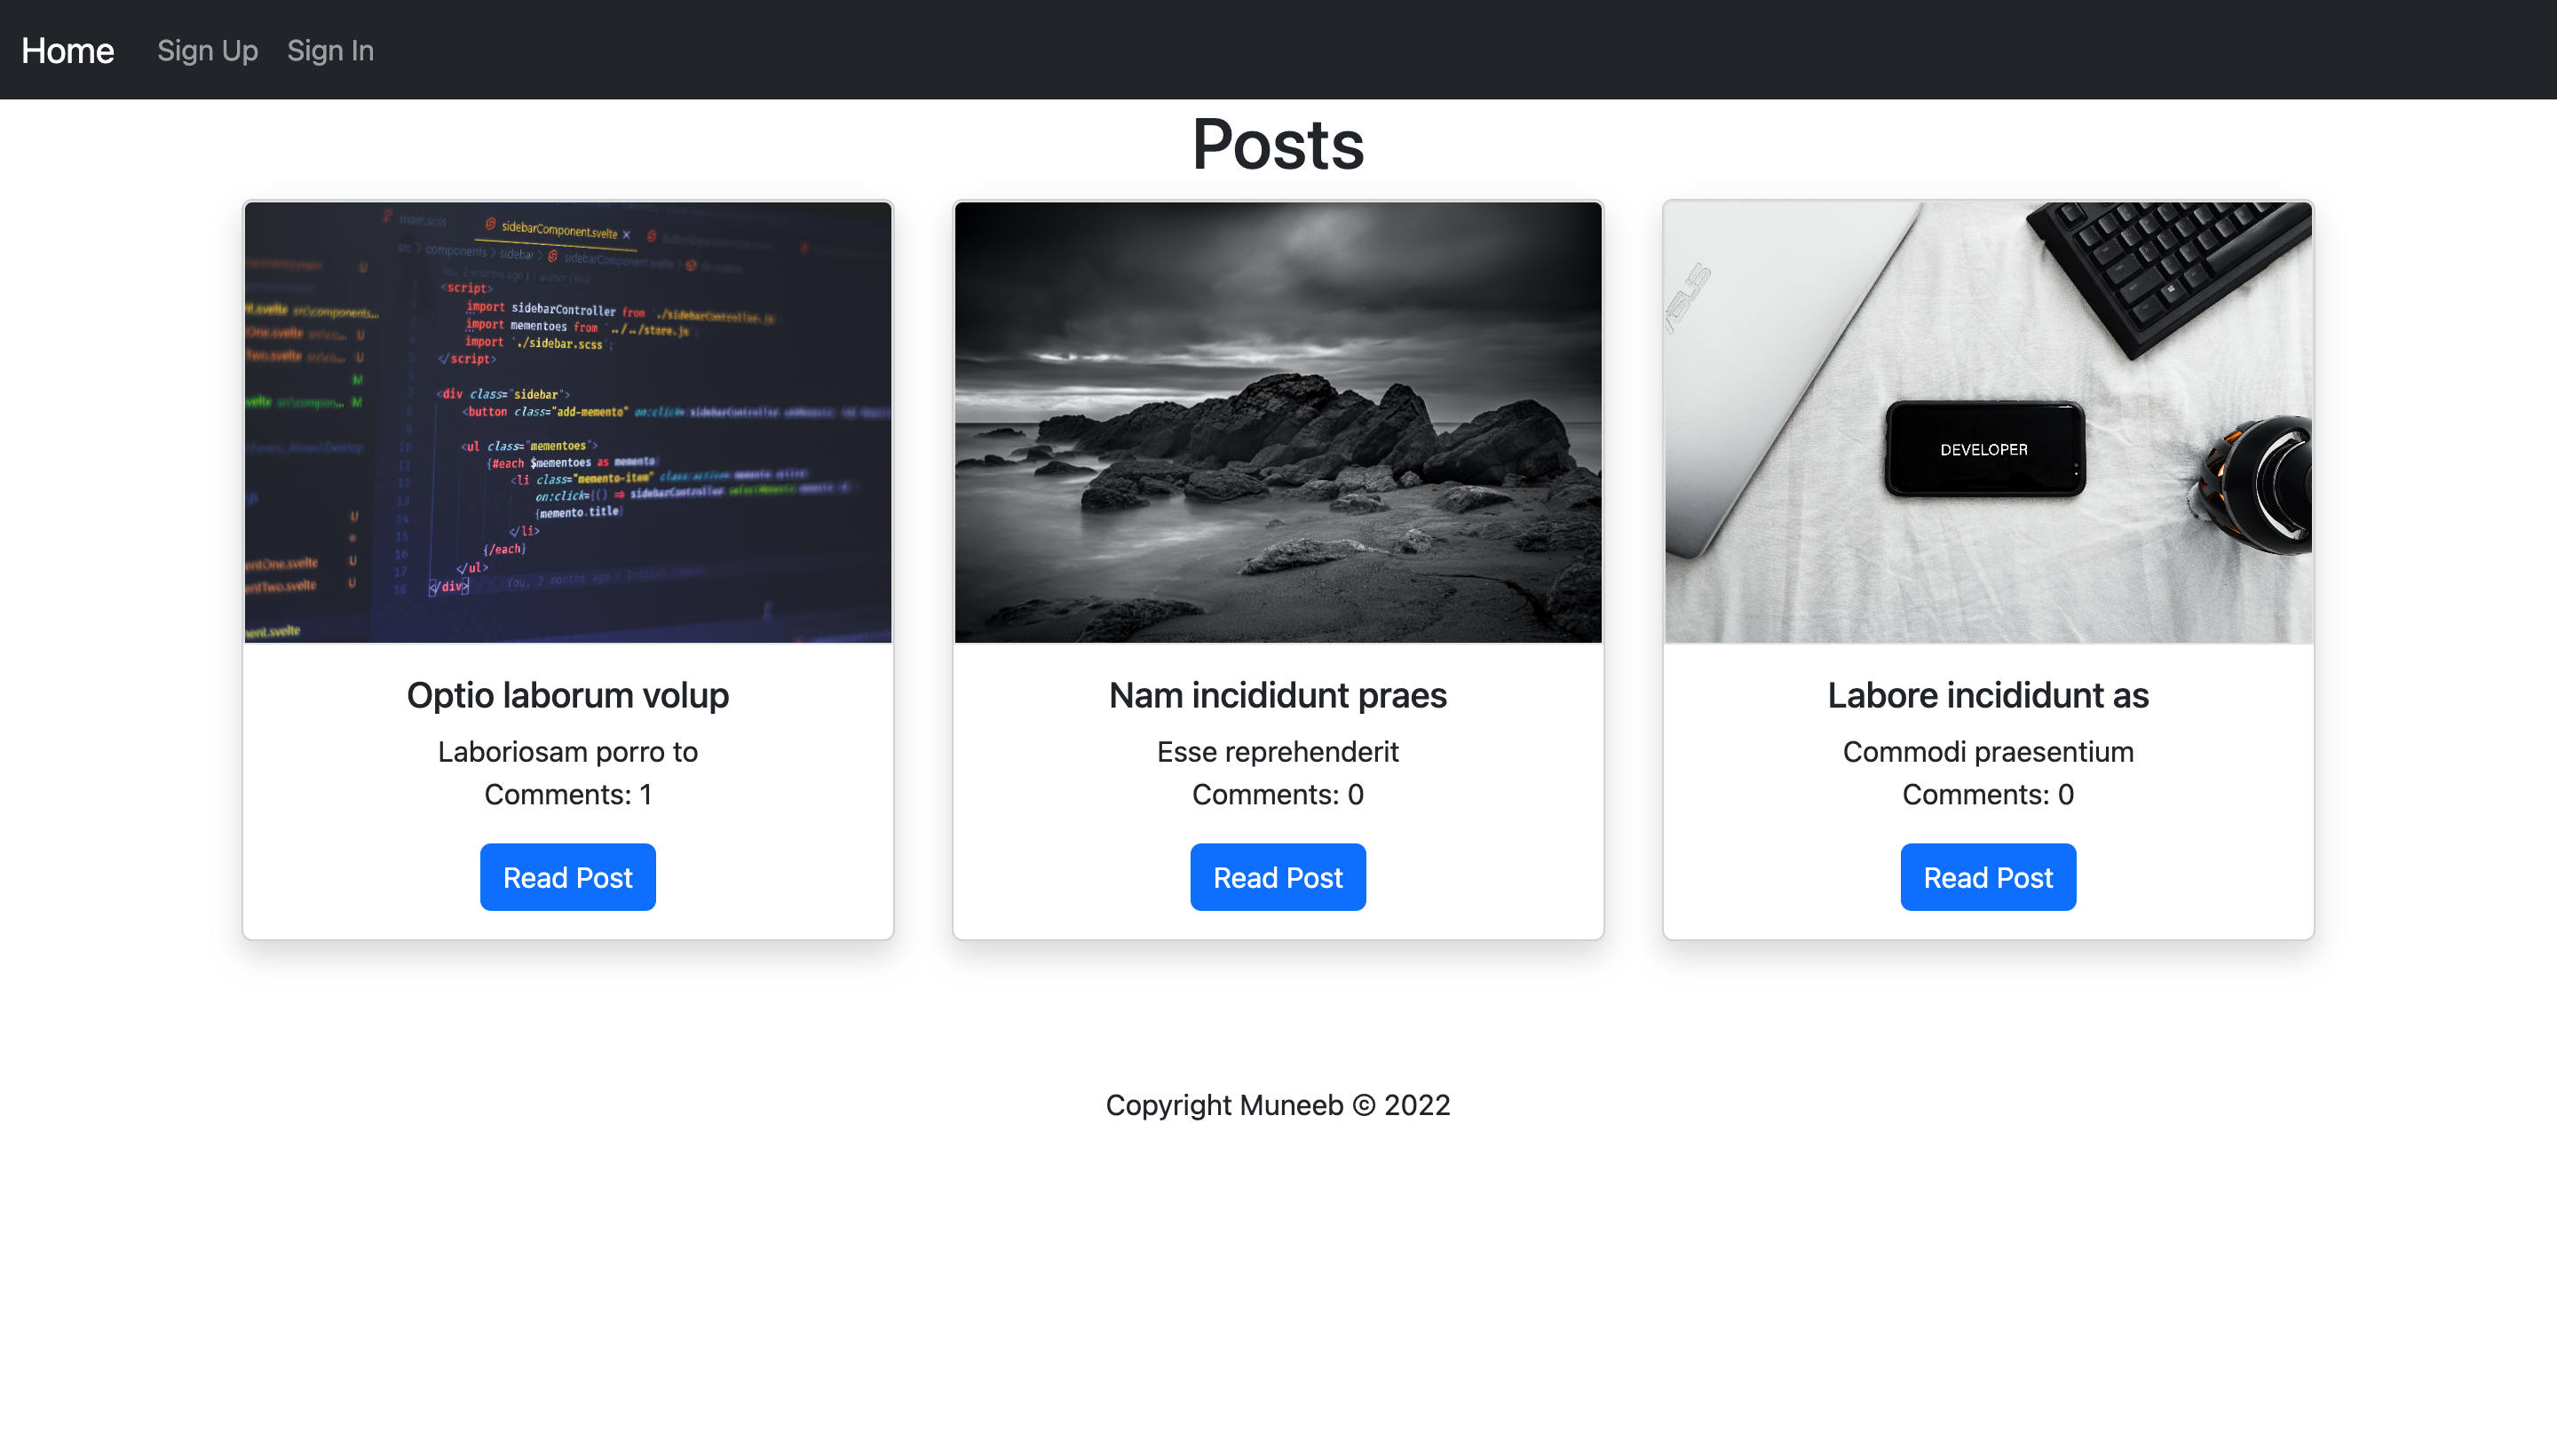The height and width of the screenshot is (1456, 2557).
Task: Click the Posts page heading
Action: tap(1277, 145)
